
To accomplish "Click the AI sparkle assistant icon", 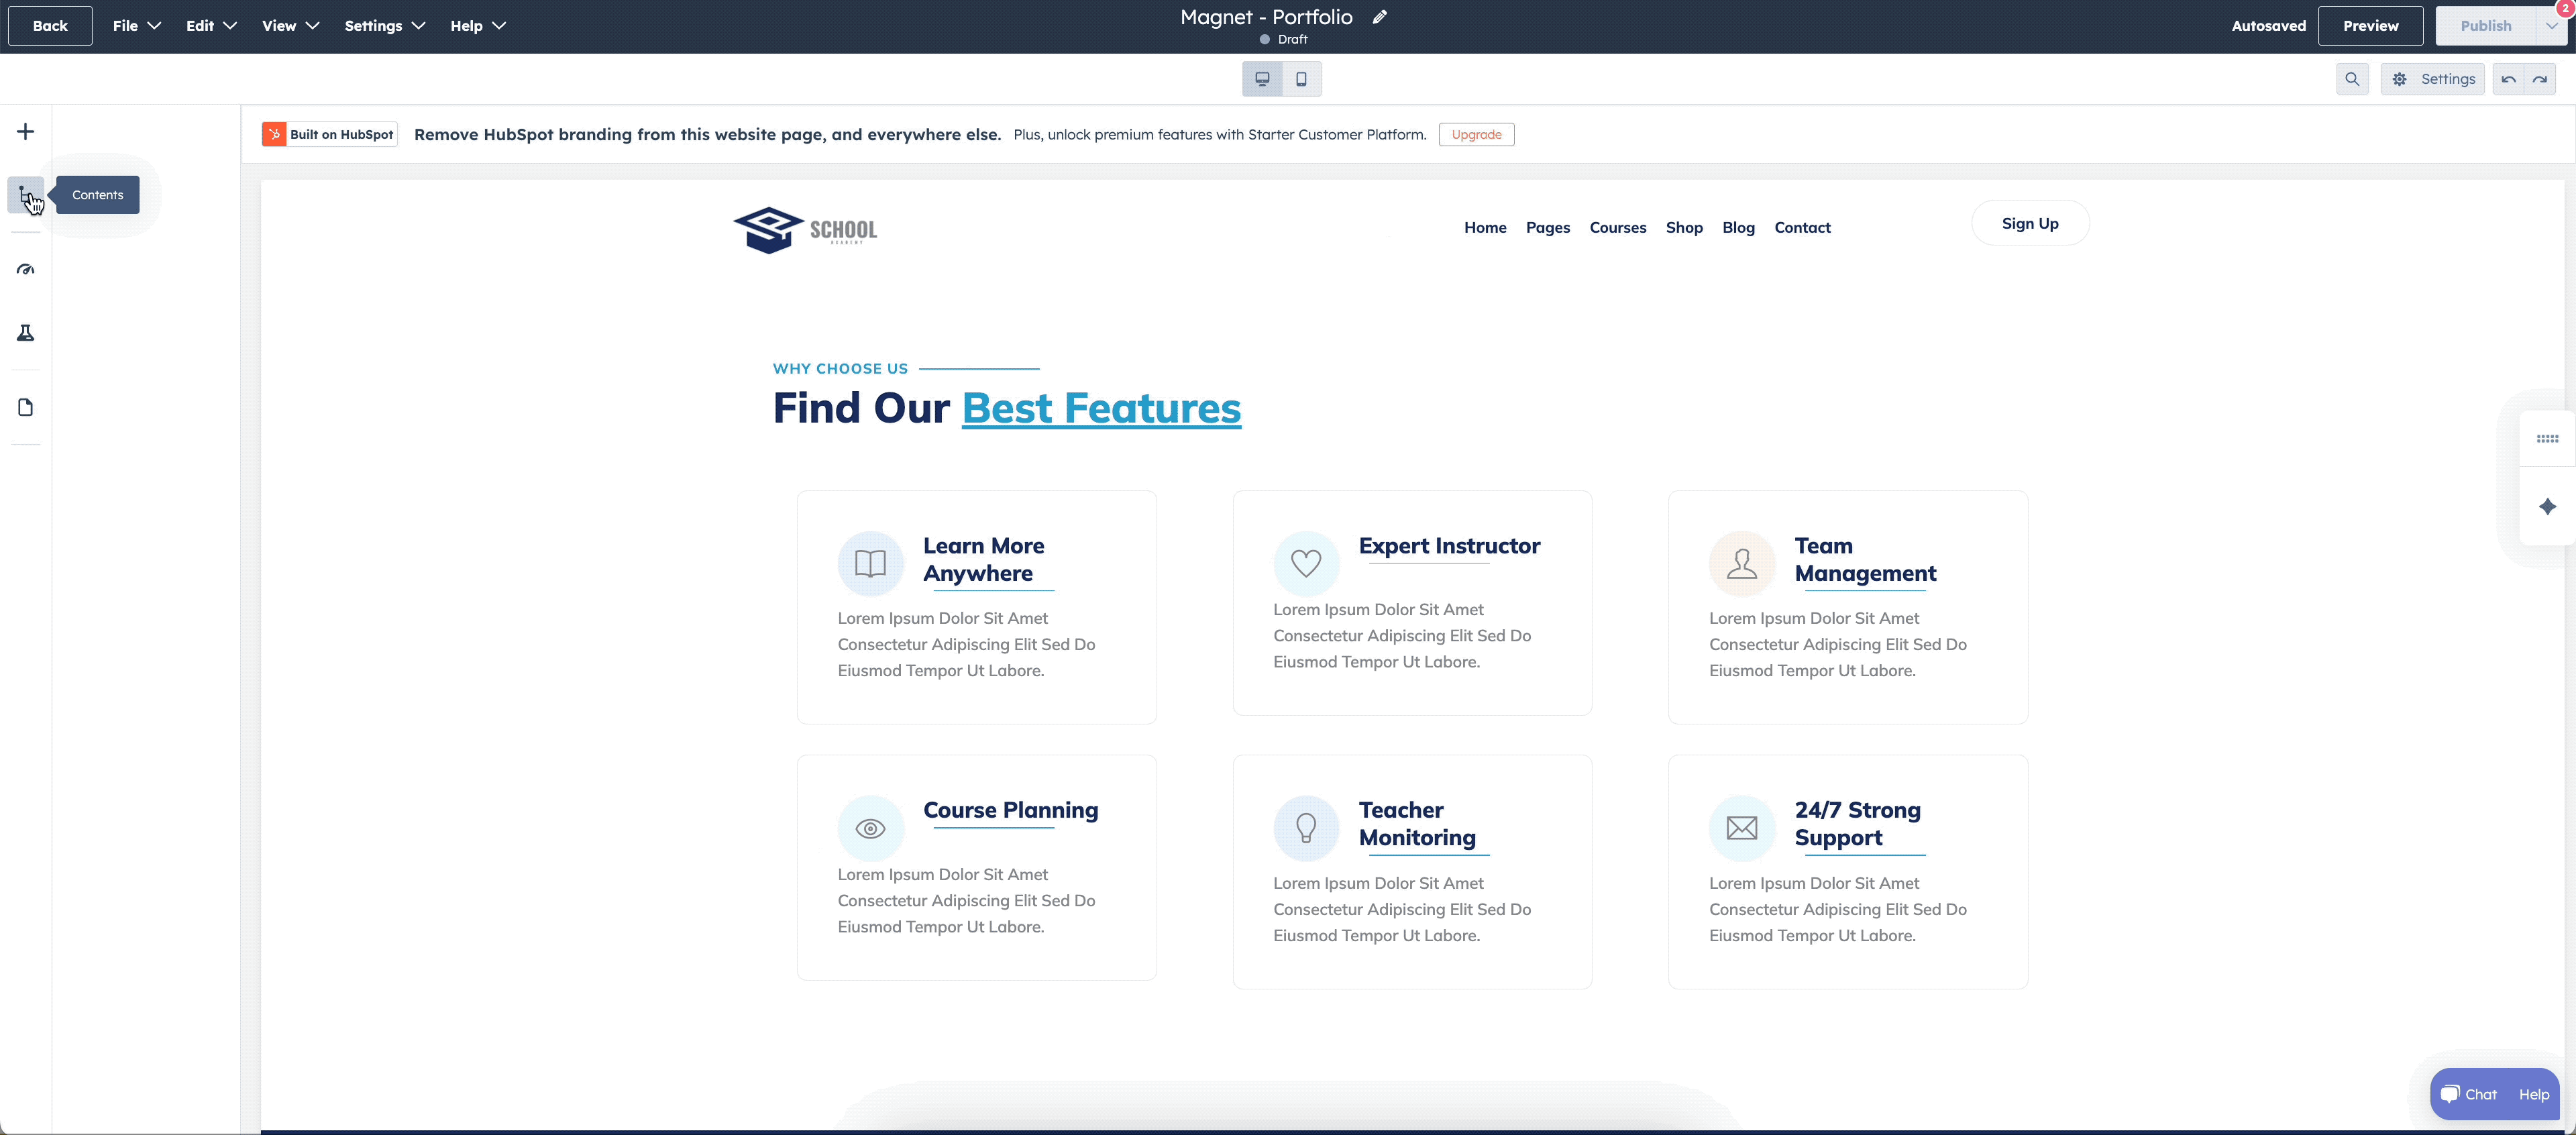I will tap(2547, 507).
